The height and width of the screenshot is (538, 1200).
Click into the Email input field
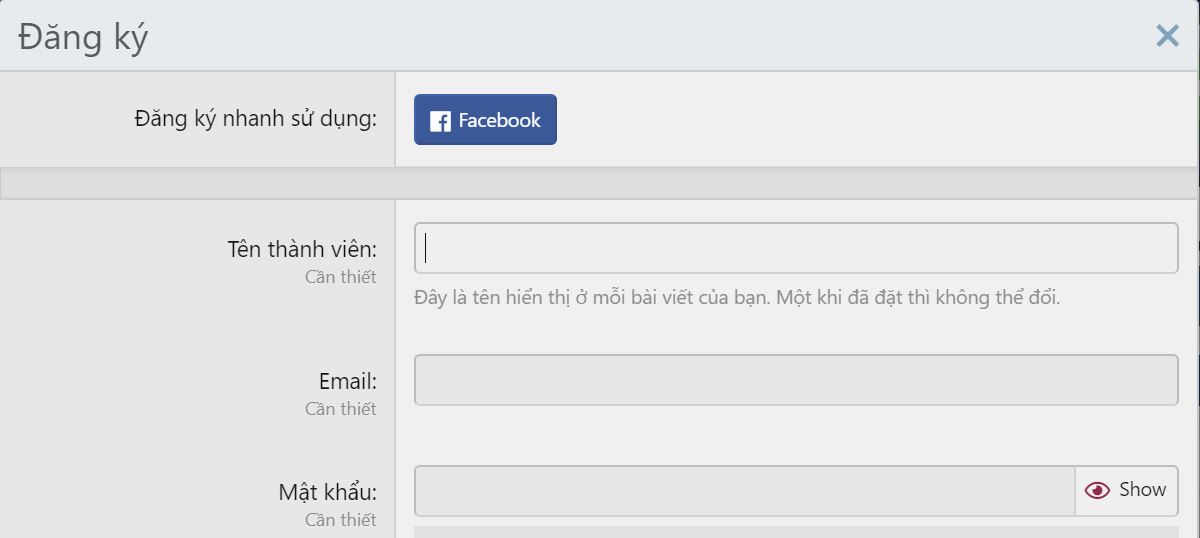796,380
